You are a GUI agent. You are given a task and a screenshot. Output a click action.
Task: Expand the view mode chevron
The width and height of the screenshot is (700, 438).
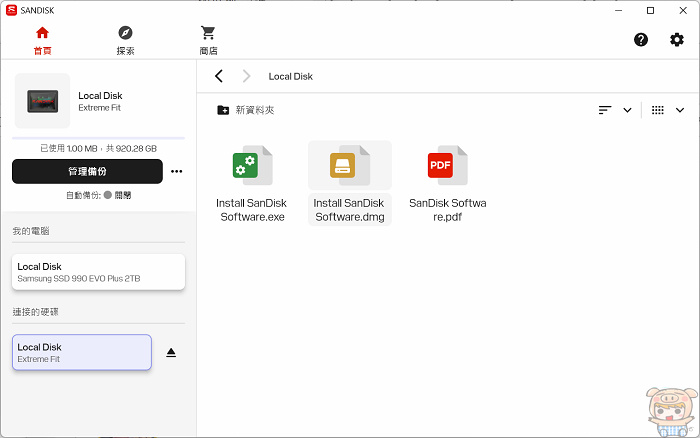[679, 110]
